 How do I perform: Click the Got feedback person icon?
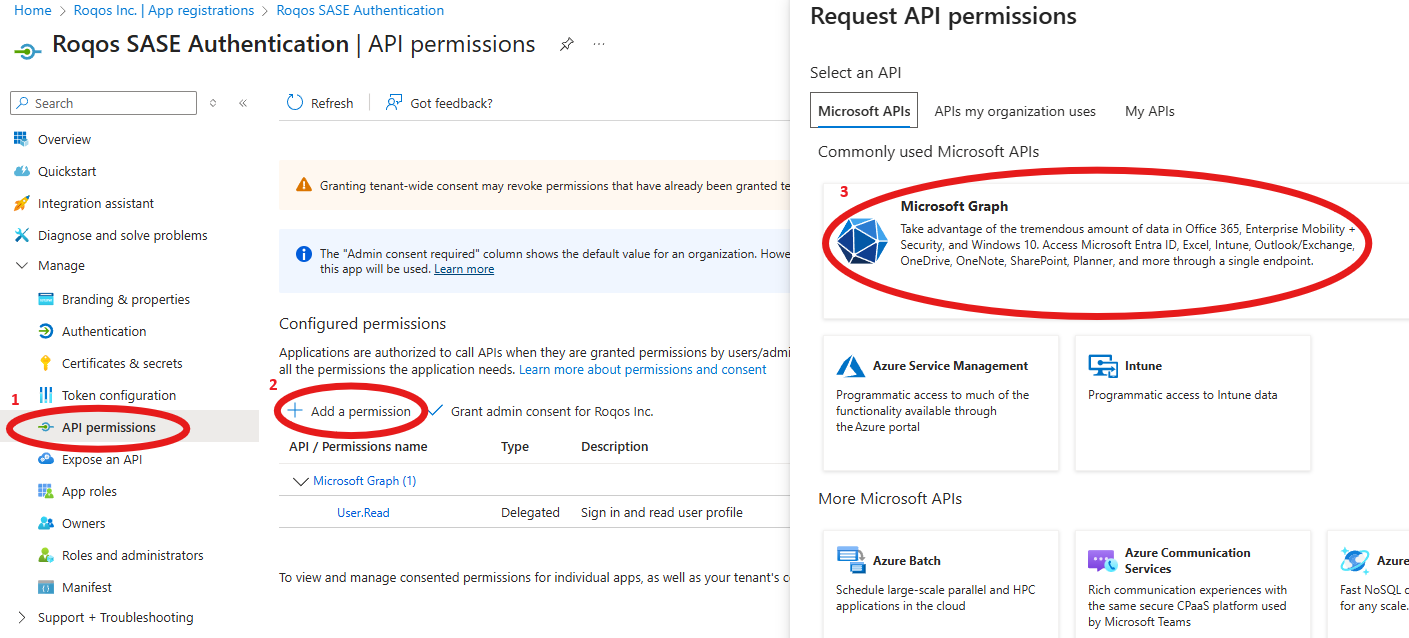pyautogui.click(x=394, y=102)
